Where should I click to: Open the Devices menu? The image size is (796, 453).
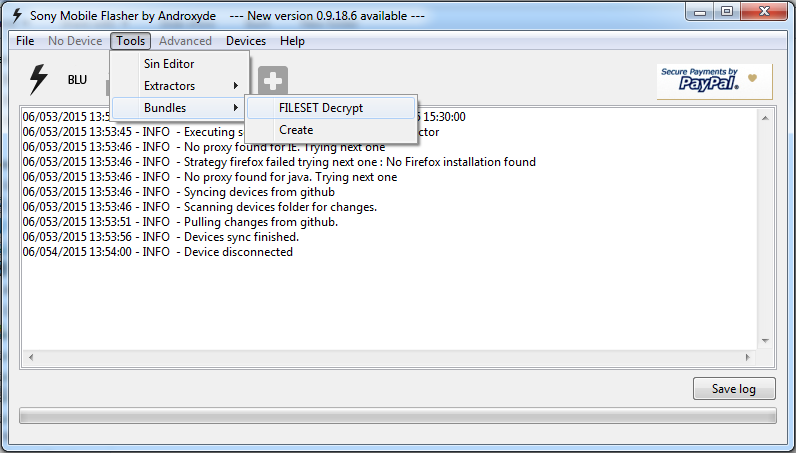pos(246,41)
